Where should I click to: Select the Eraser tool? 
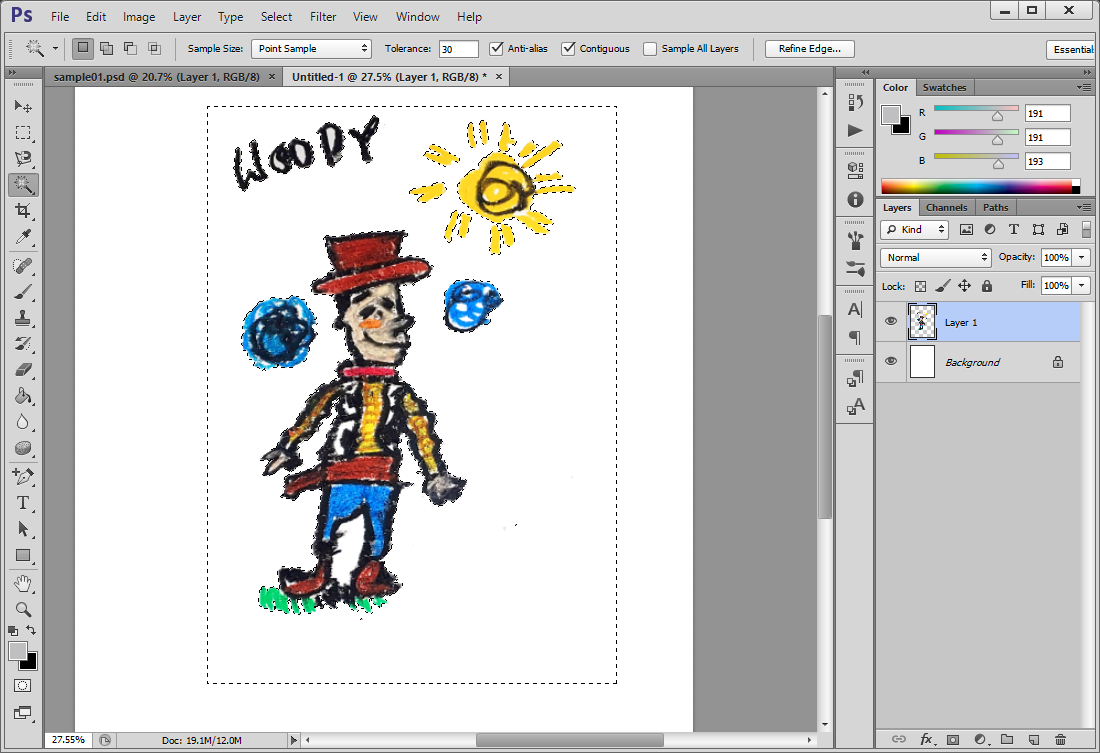pyautogui.click(x=23, y=370)
